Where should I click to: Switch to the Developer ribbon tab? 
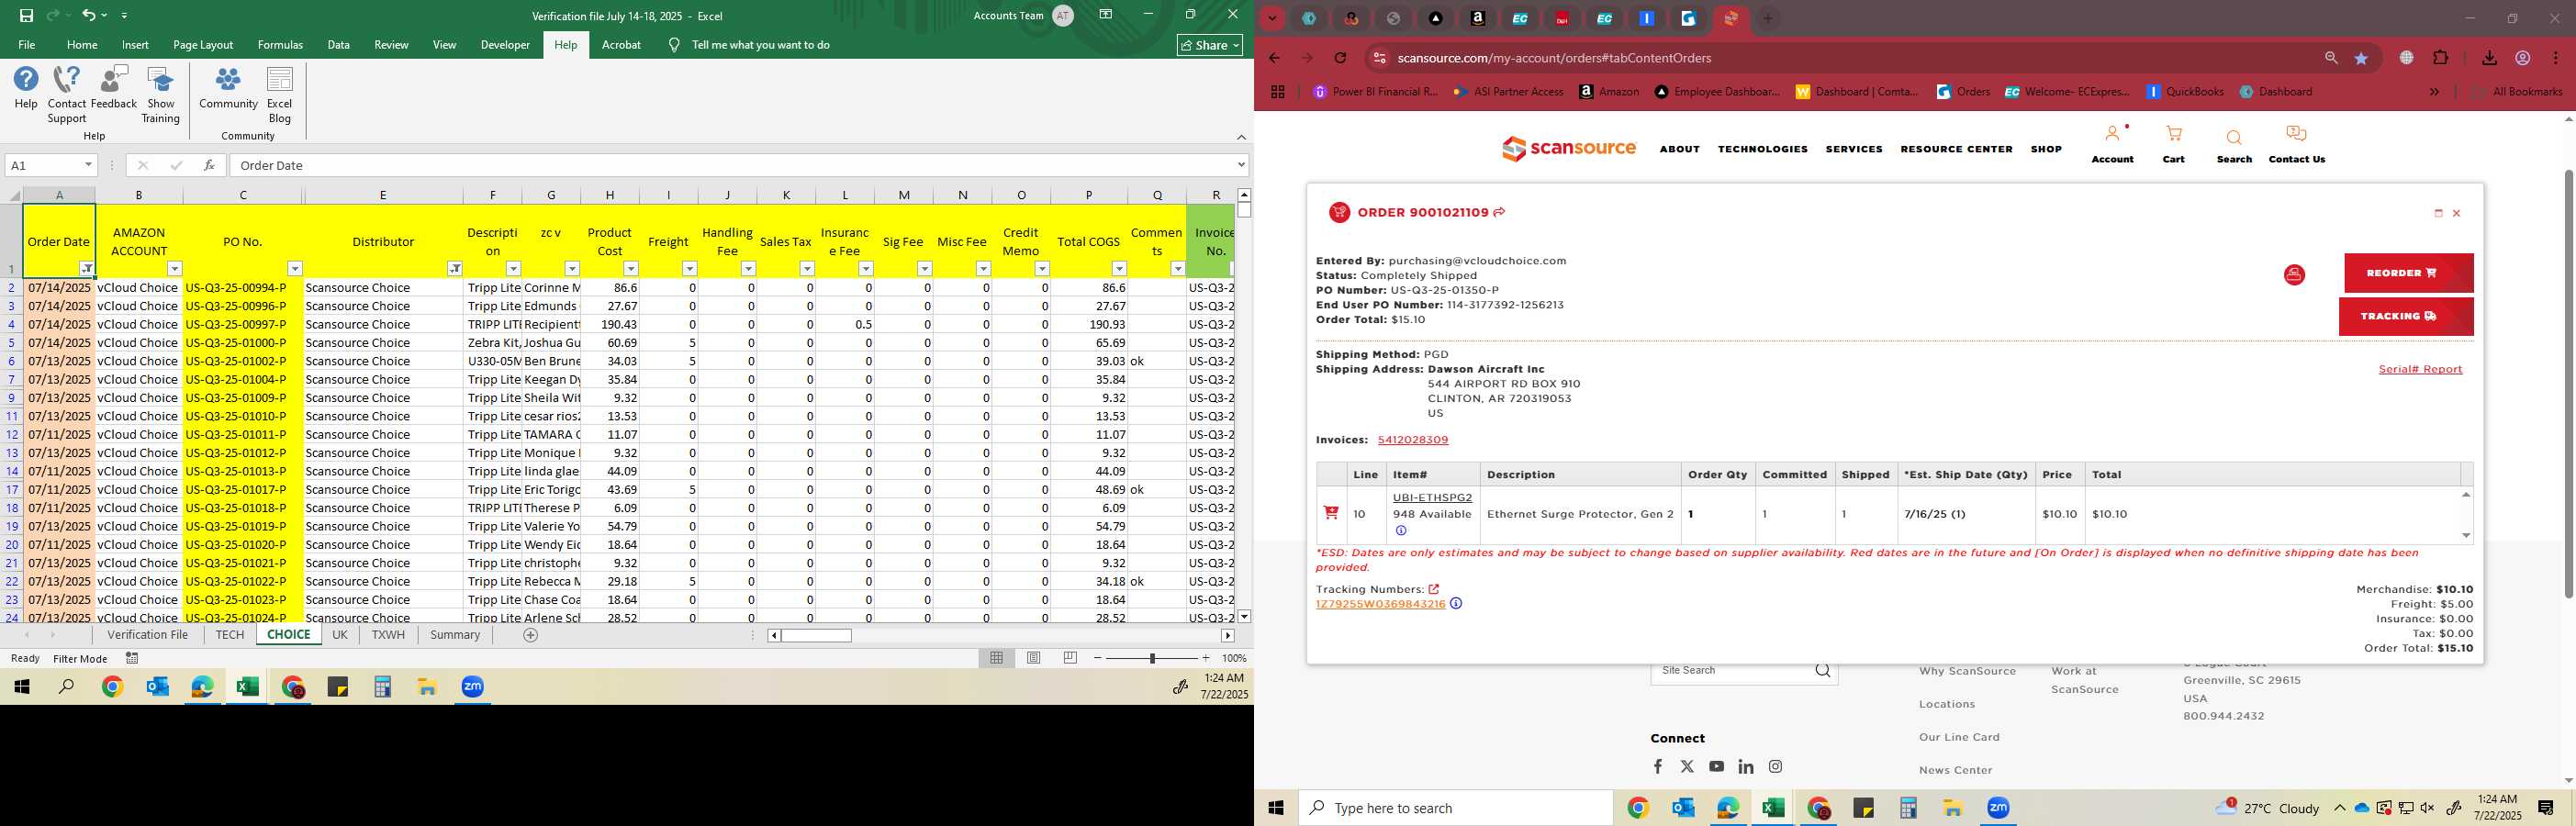click(x=505, y=44)
